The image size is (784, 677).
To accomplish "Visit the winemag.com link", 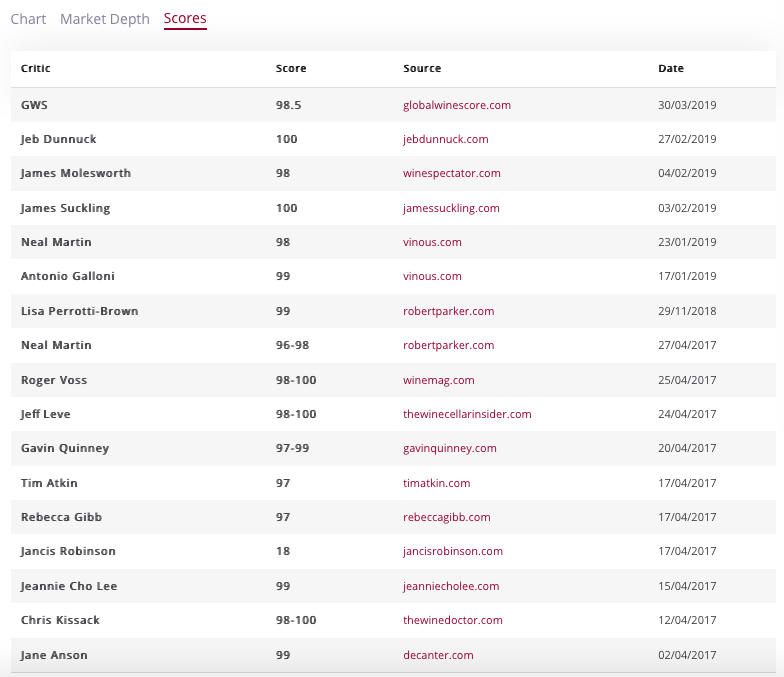I will point(438,380).
